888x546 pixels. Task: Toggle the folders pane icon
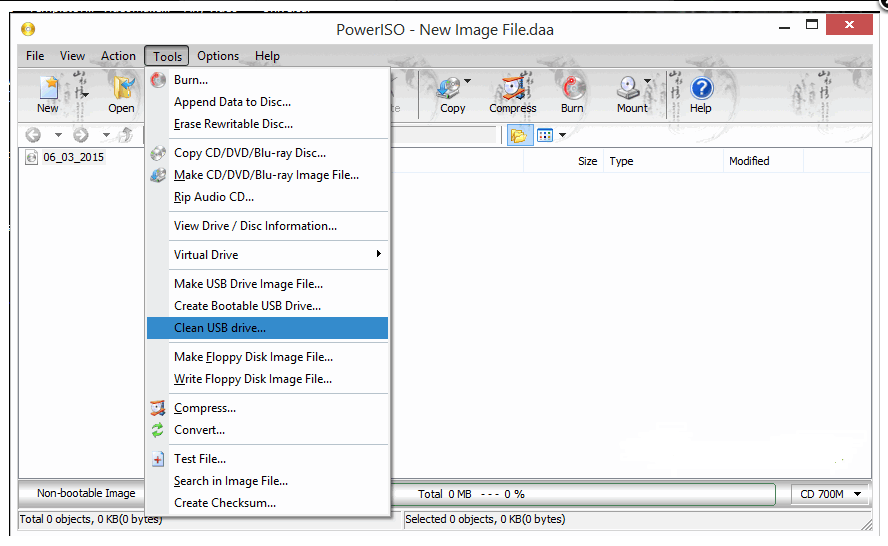point(518,135)
